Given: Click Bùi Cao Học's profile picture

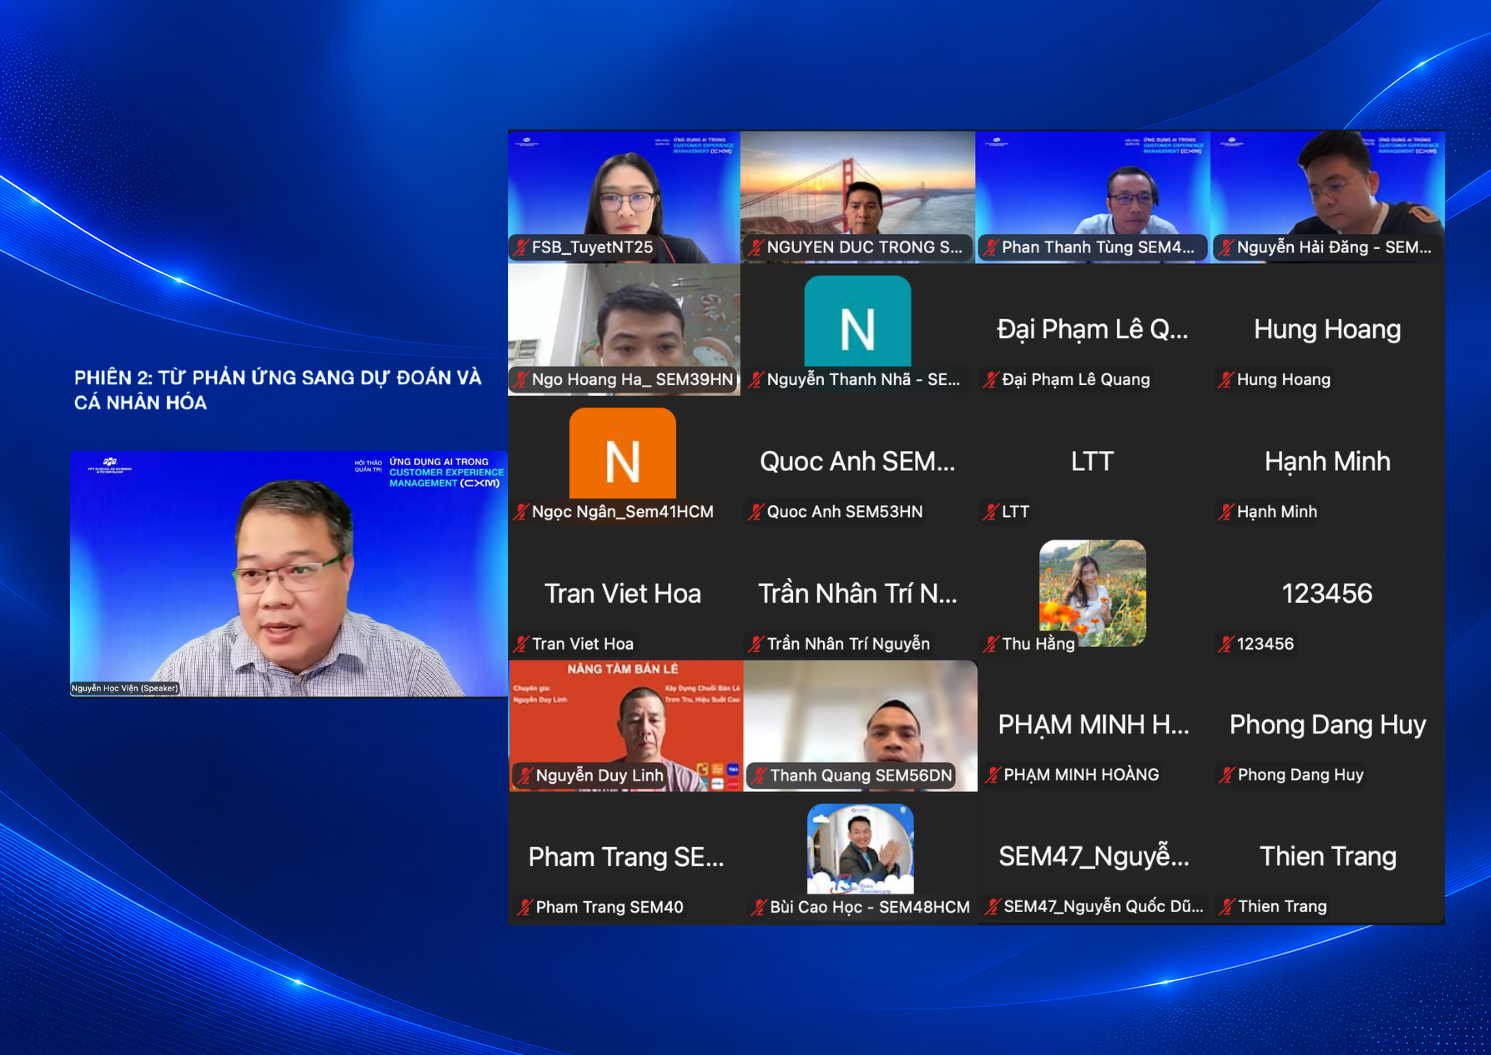Looking at the screenshot, I should (860, 849).
